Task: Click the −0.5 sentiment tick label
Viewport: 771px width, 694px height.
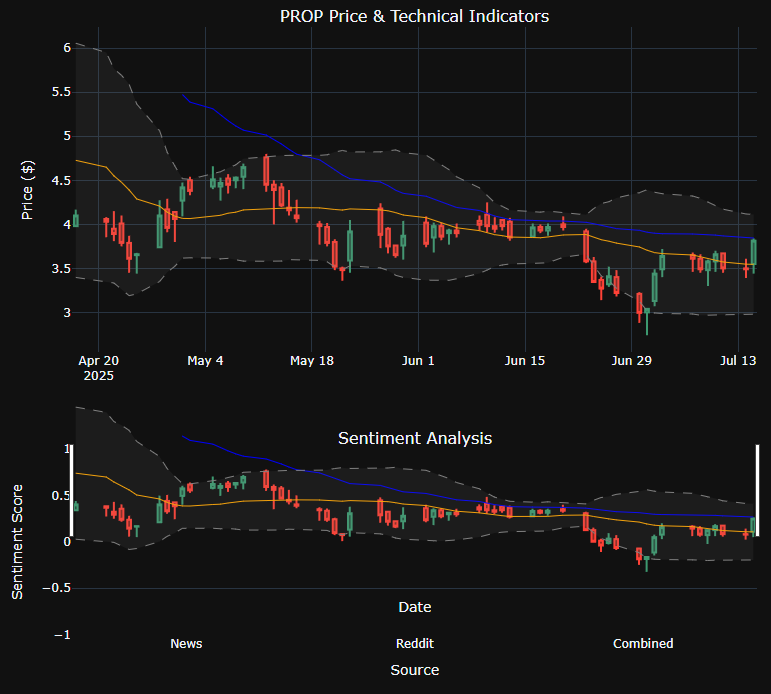Action: point(57,588)
